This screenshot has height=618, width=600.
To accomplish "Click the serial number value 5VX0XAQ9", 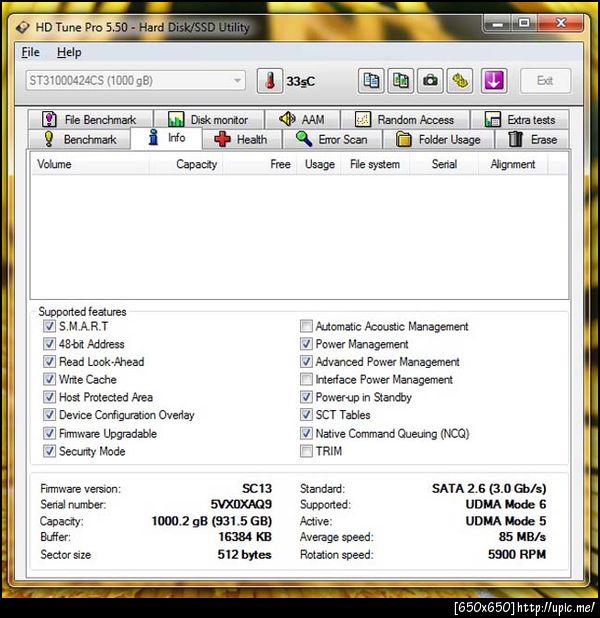I will pyautogui.click(x=241, y=504).
